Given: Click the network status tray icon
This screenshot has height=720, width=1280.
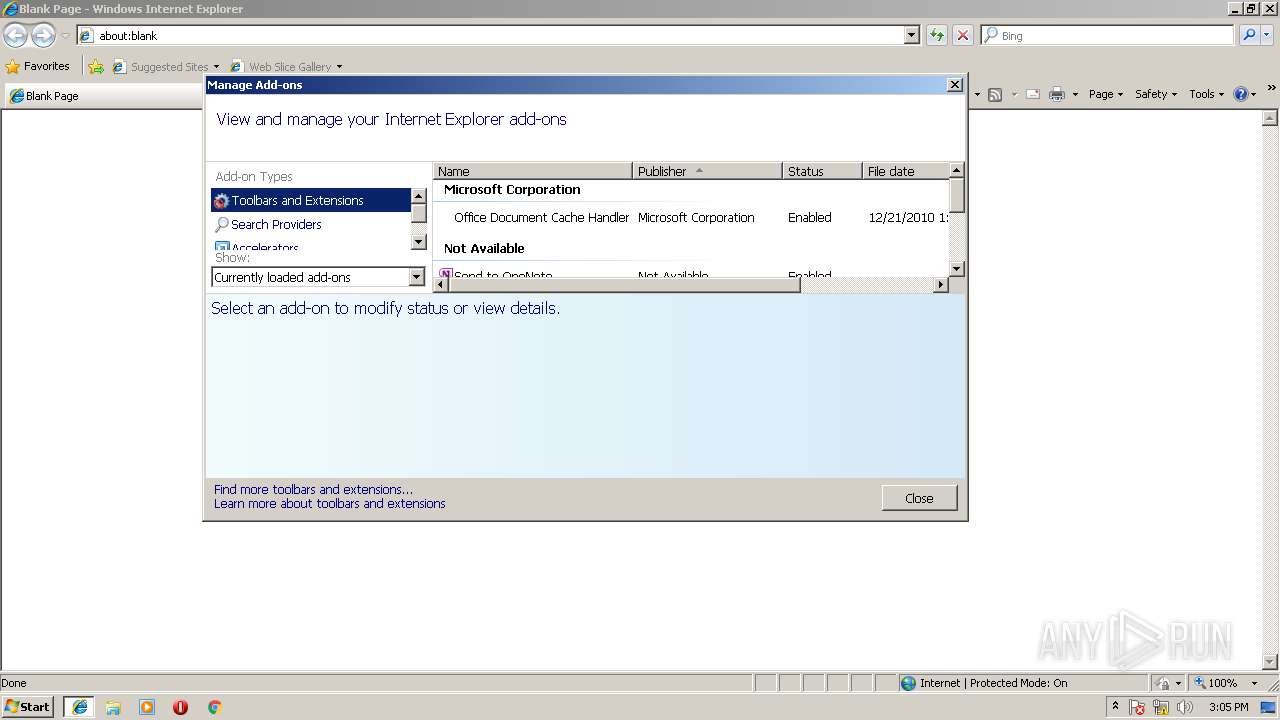Looking at the screenshot, I should [x=1161, y=707].
